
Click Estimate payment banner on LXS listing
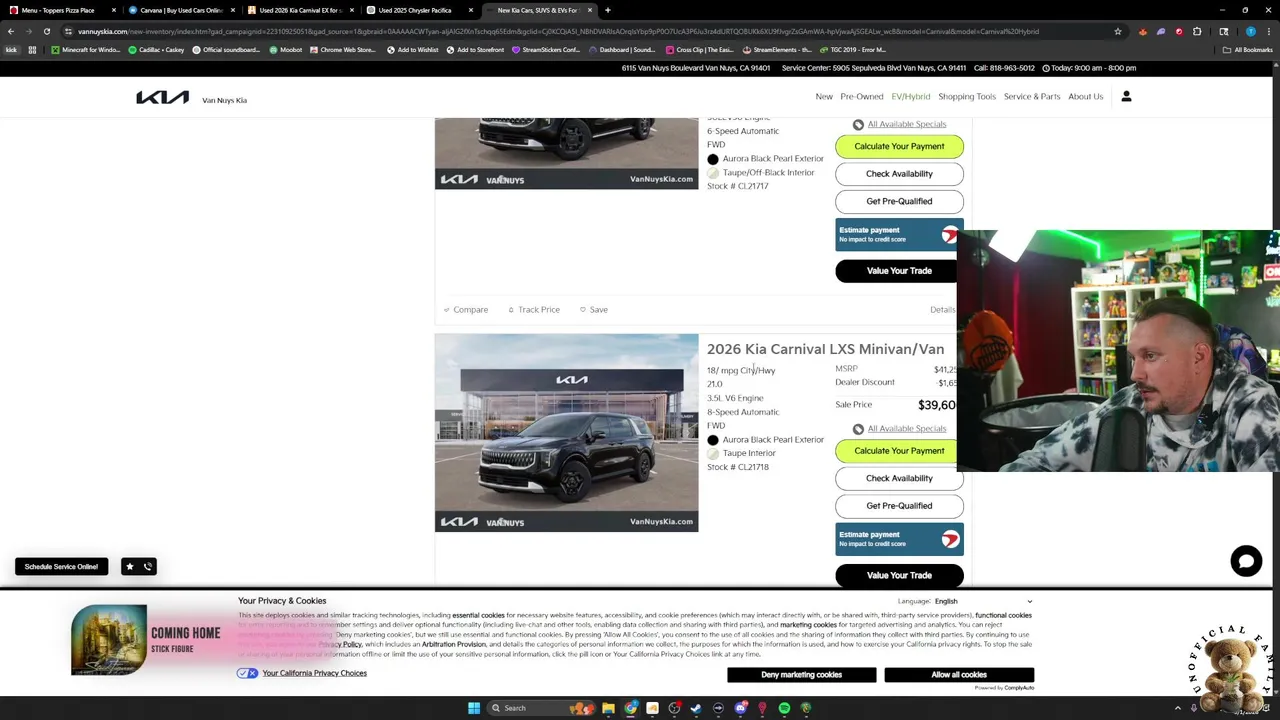[899, 540]
